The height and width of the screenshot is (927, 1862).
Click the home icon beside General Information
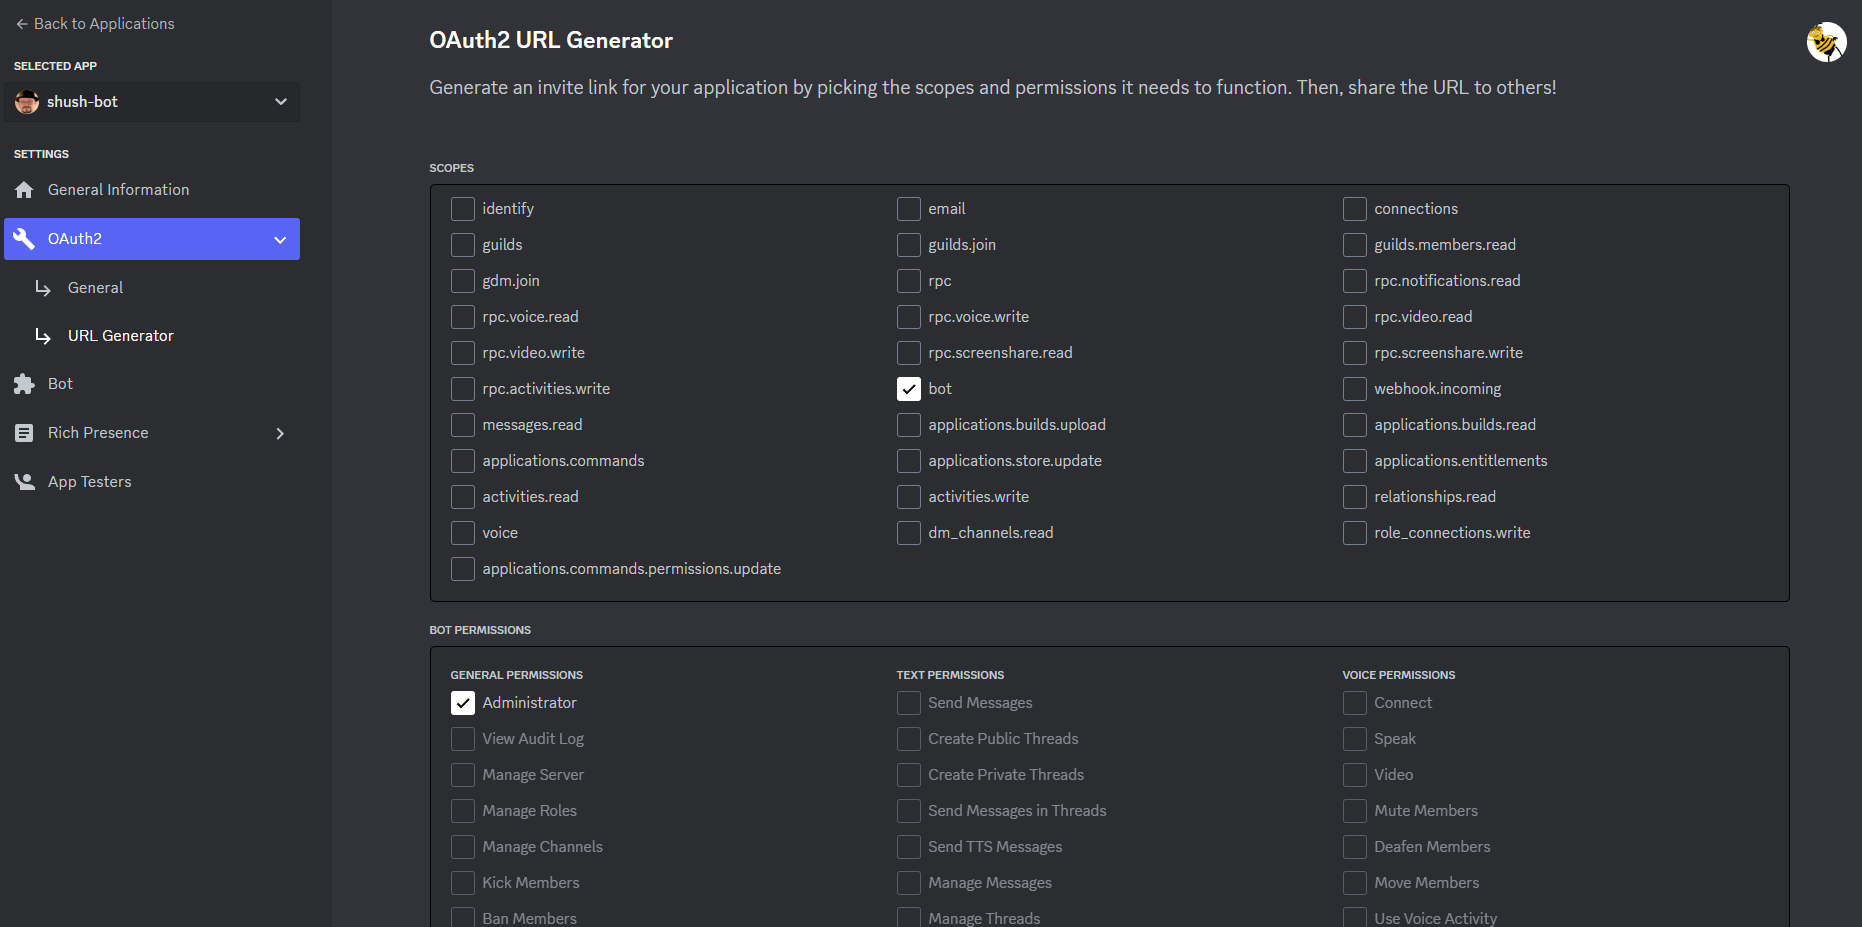point(24,190)
